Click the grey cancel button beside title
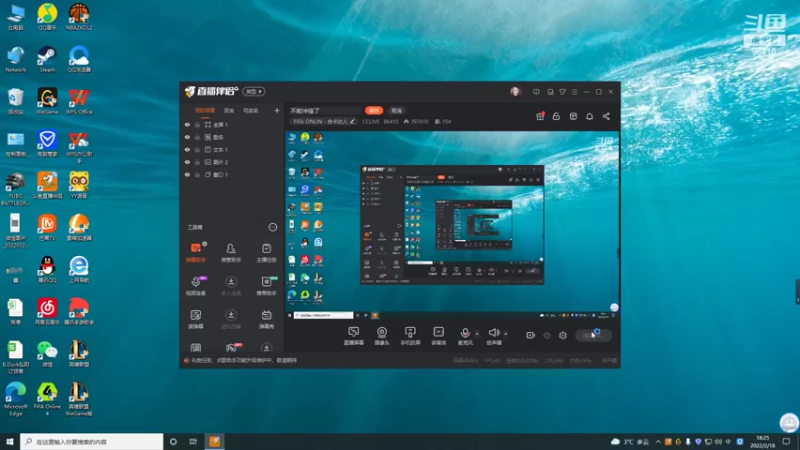This screenshot has width=800, height=450. coord(397,110)
